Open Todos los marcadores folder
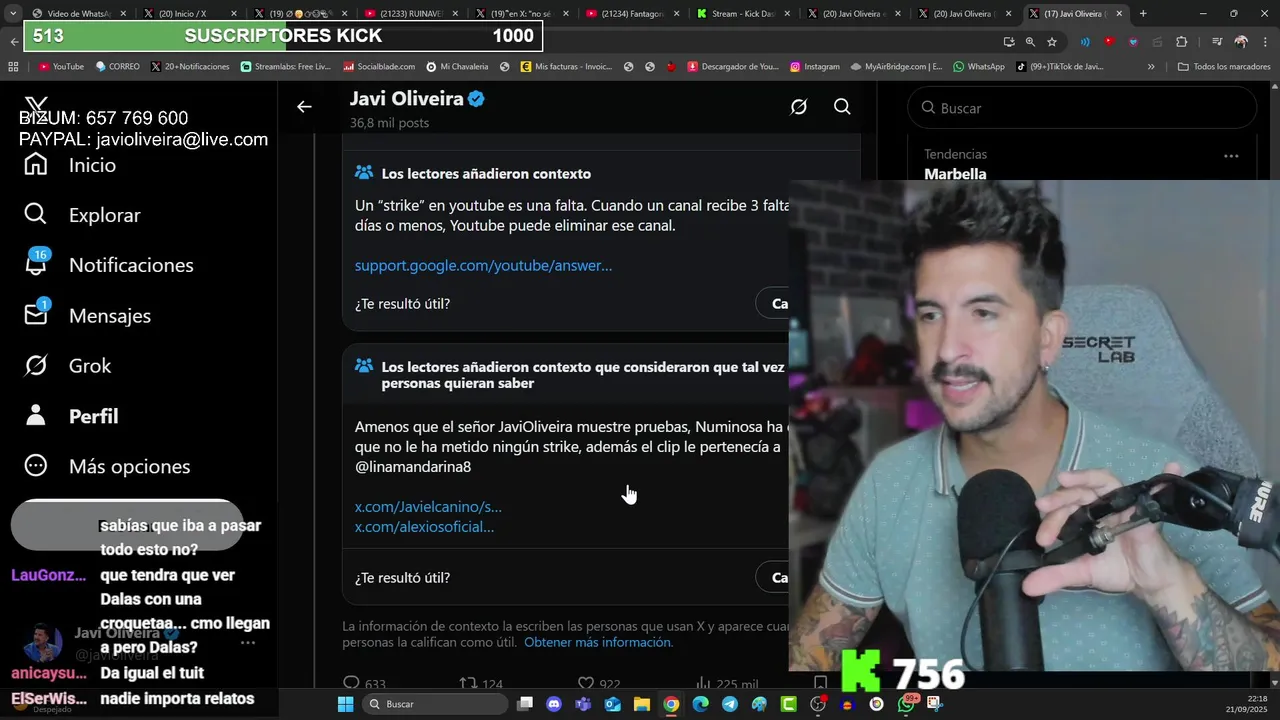Image resolution: width=1280 pixels, height=720 pixels. tap(1224, 67)
